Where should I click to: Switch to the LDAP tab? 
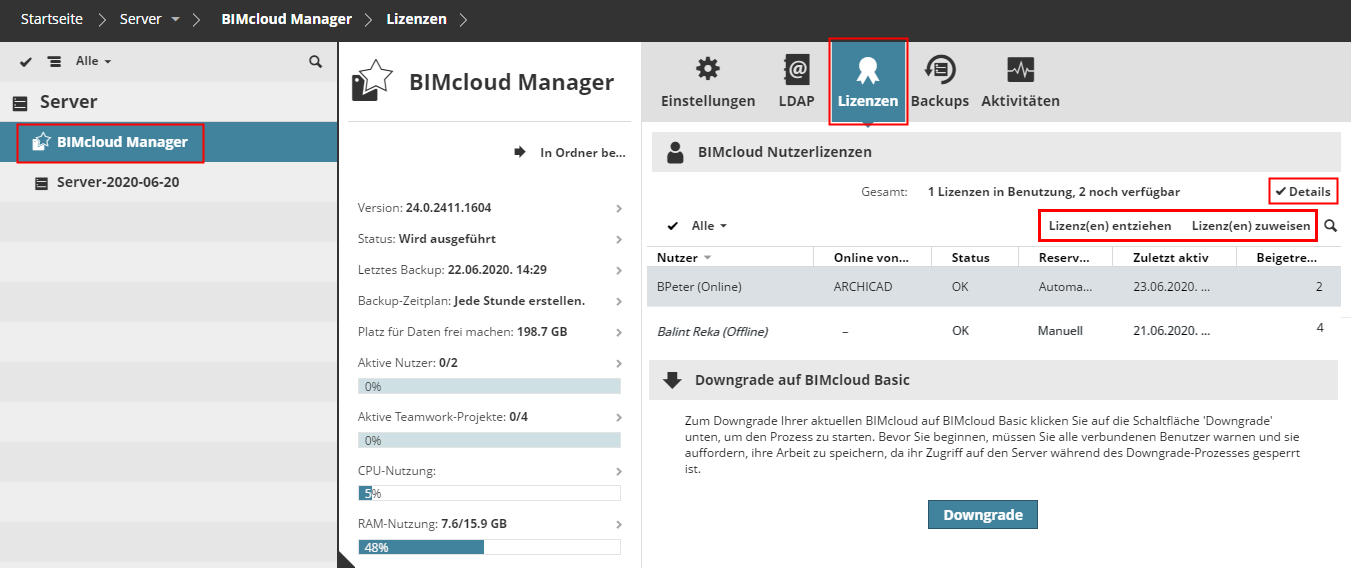(x=796, y=82)
